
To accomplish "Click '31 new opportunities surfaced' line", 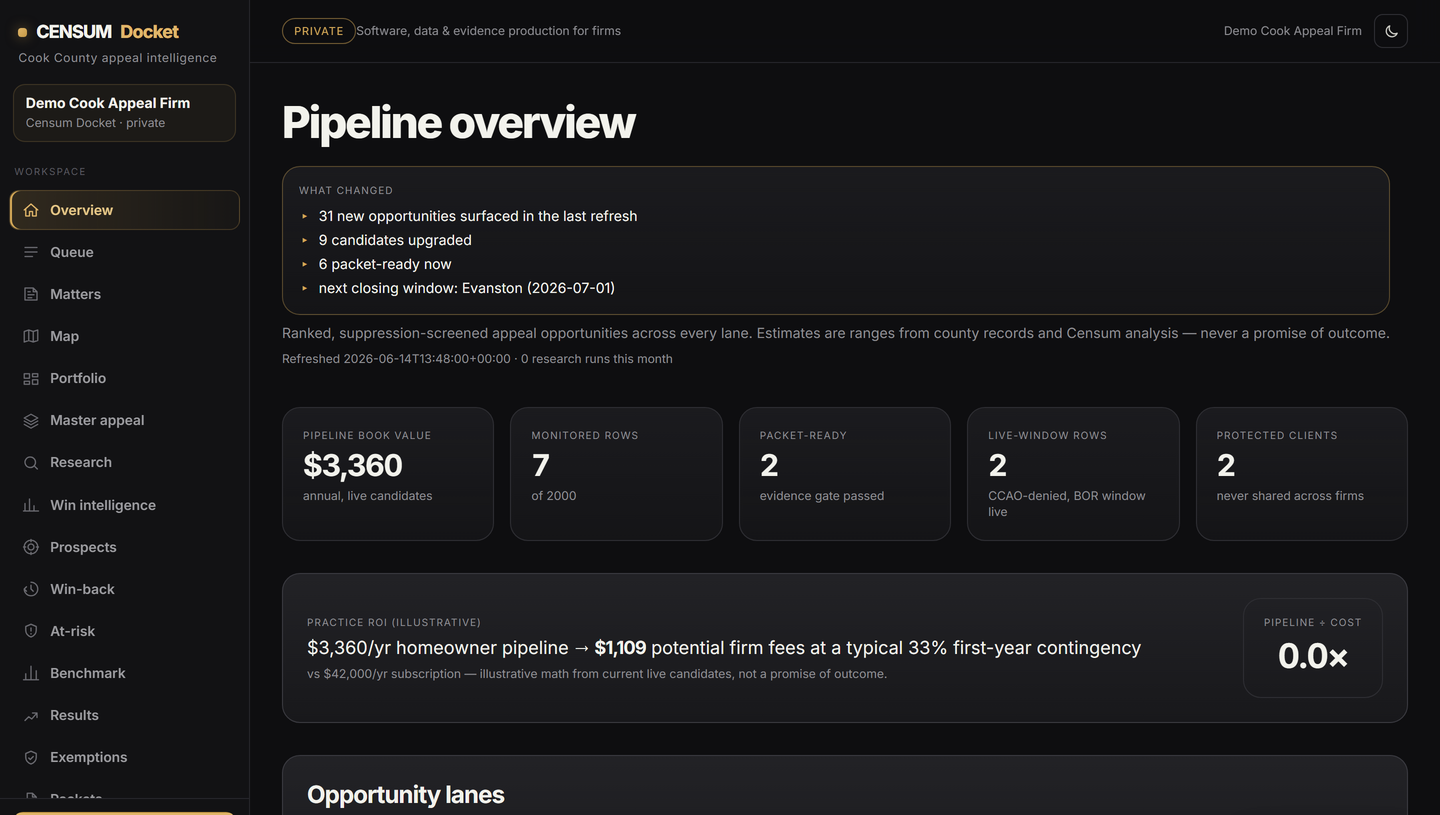I will coord(477,216).
